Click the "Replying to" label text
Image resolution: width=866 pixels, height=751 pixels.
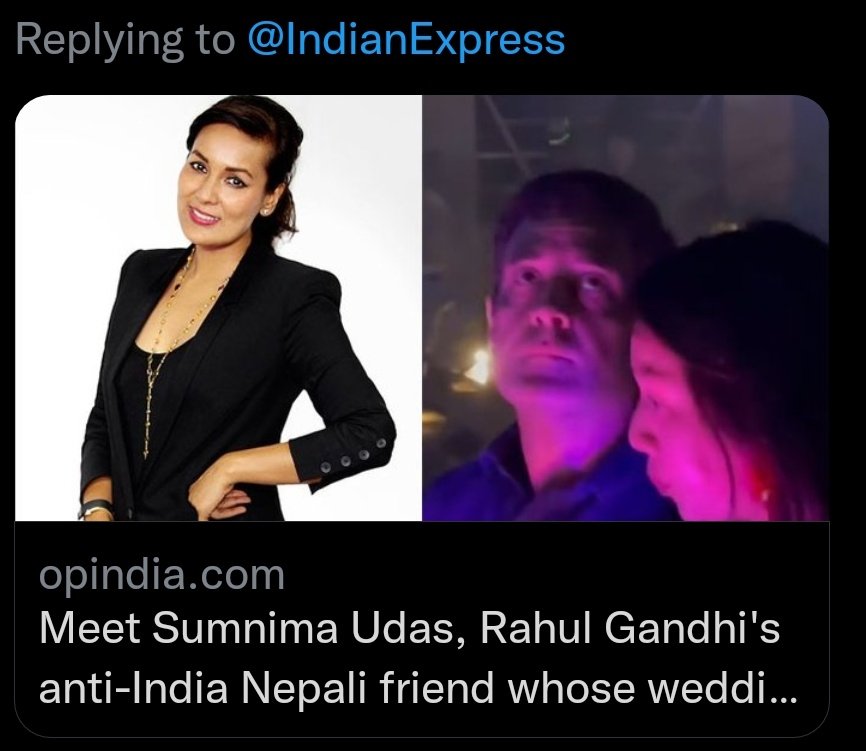click(x=126, y=41)
